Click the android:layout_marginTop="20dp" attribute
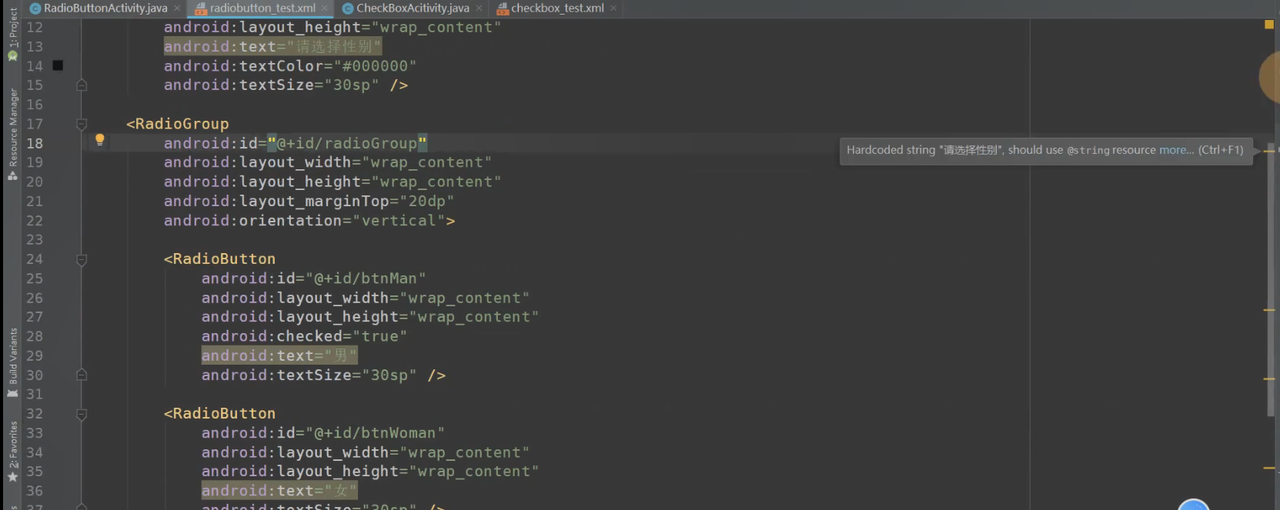The width and height of the screenshot is (1280, 510). (x=309, y=201)
